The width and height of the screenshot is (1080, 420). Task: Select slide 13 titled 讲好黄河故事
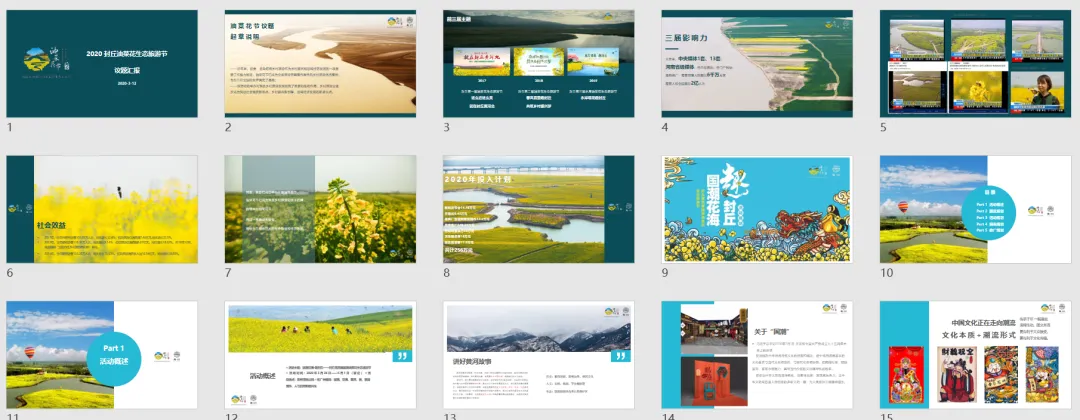[x=539, y=355]
